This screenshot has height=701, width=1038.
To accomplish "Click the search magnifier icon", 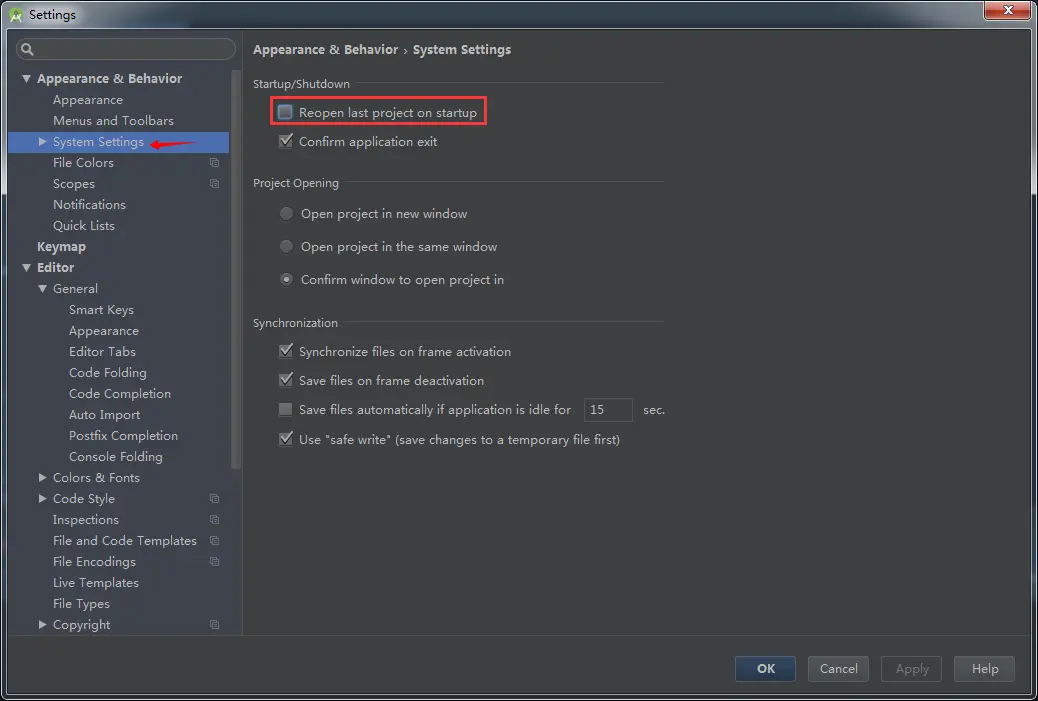I will [x=27, y=49].
